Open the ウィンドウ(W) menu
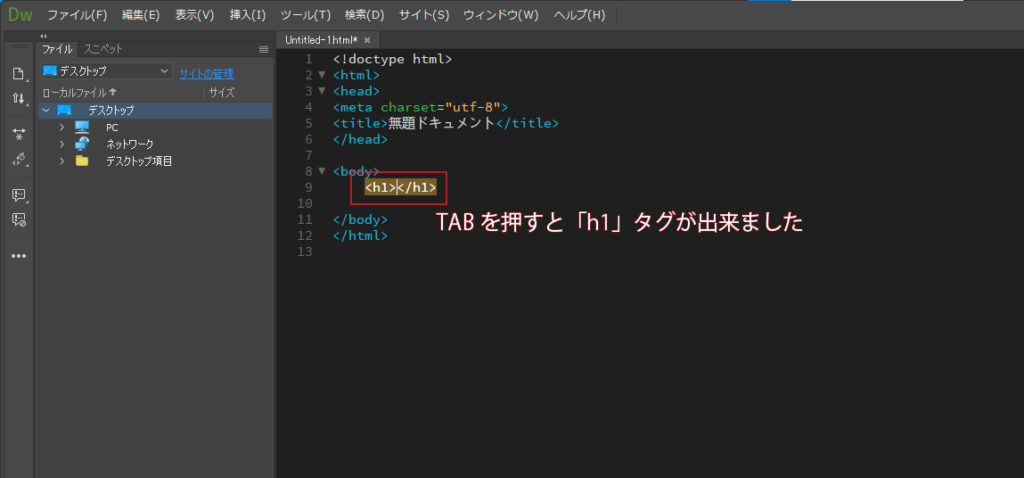The height and width of the screenshot is (478, 1024). click(x=501, y=15)
